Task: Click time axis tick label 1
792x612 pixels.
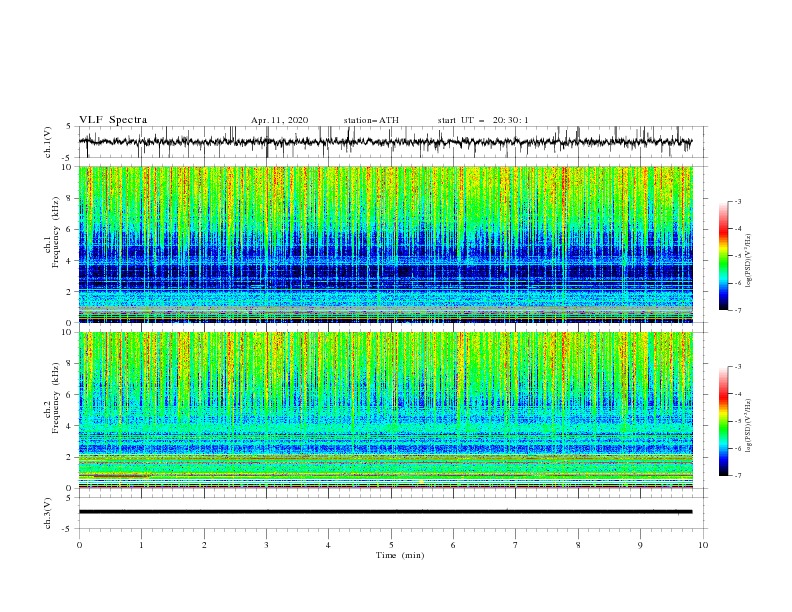Action: 141,545
